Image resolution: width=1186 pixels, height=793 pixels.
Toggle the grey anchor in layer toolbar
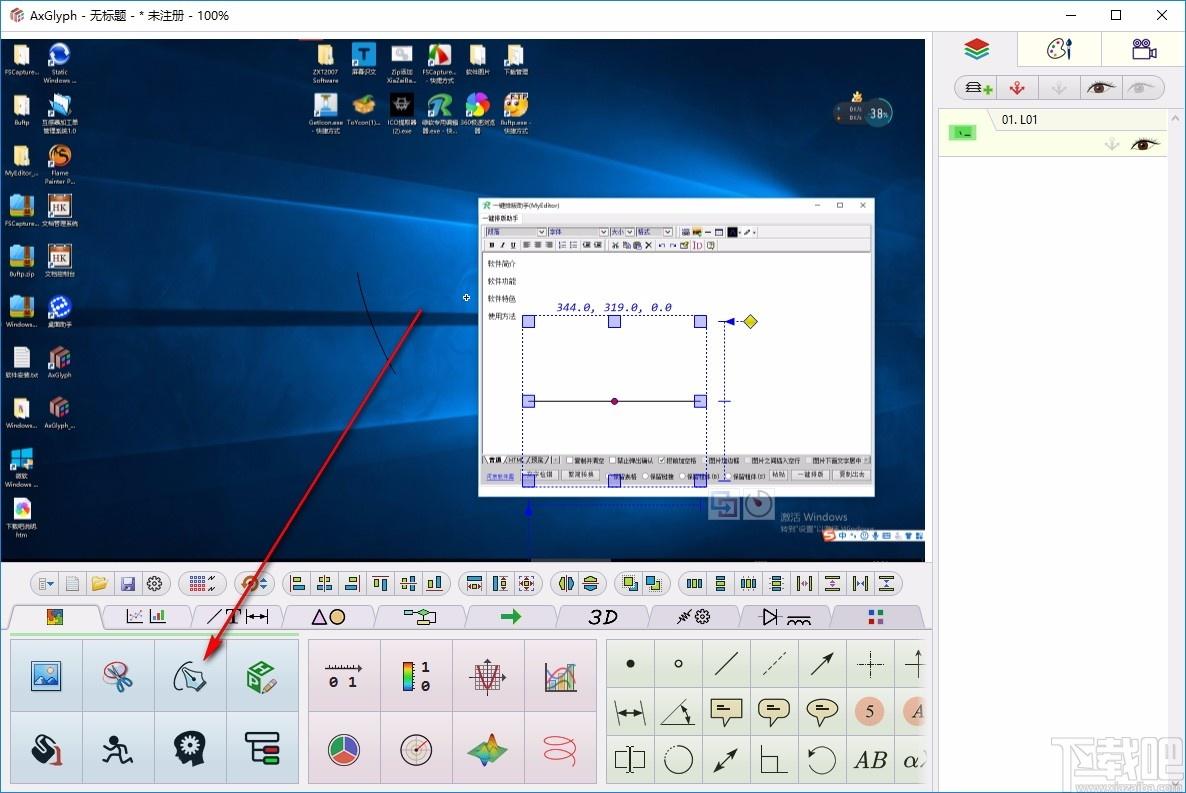[x=1059, y=88]
